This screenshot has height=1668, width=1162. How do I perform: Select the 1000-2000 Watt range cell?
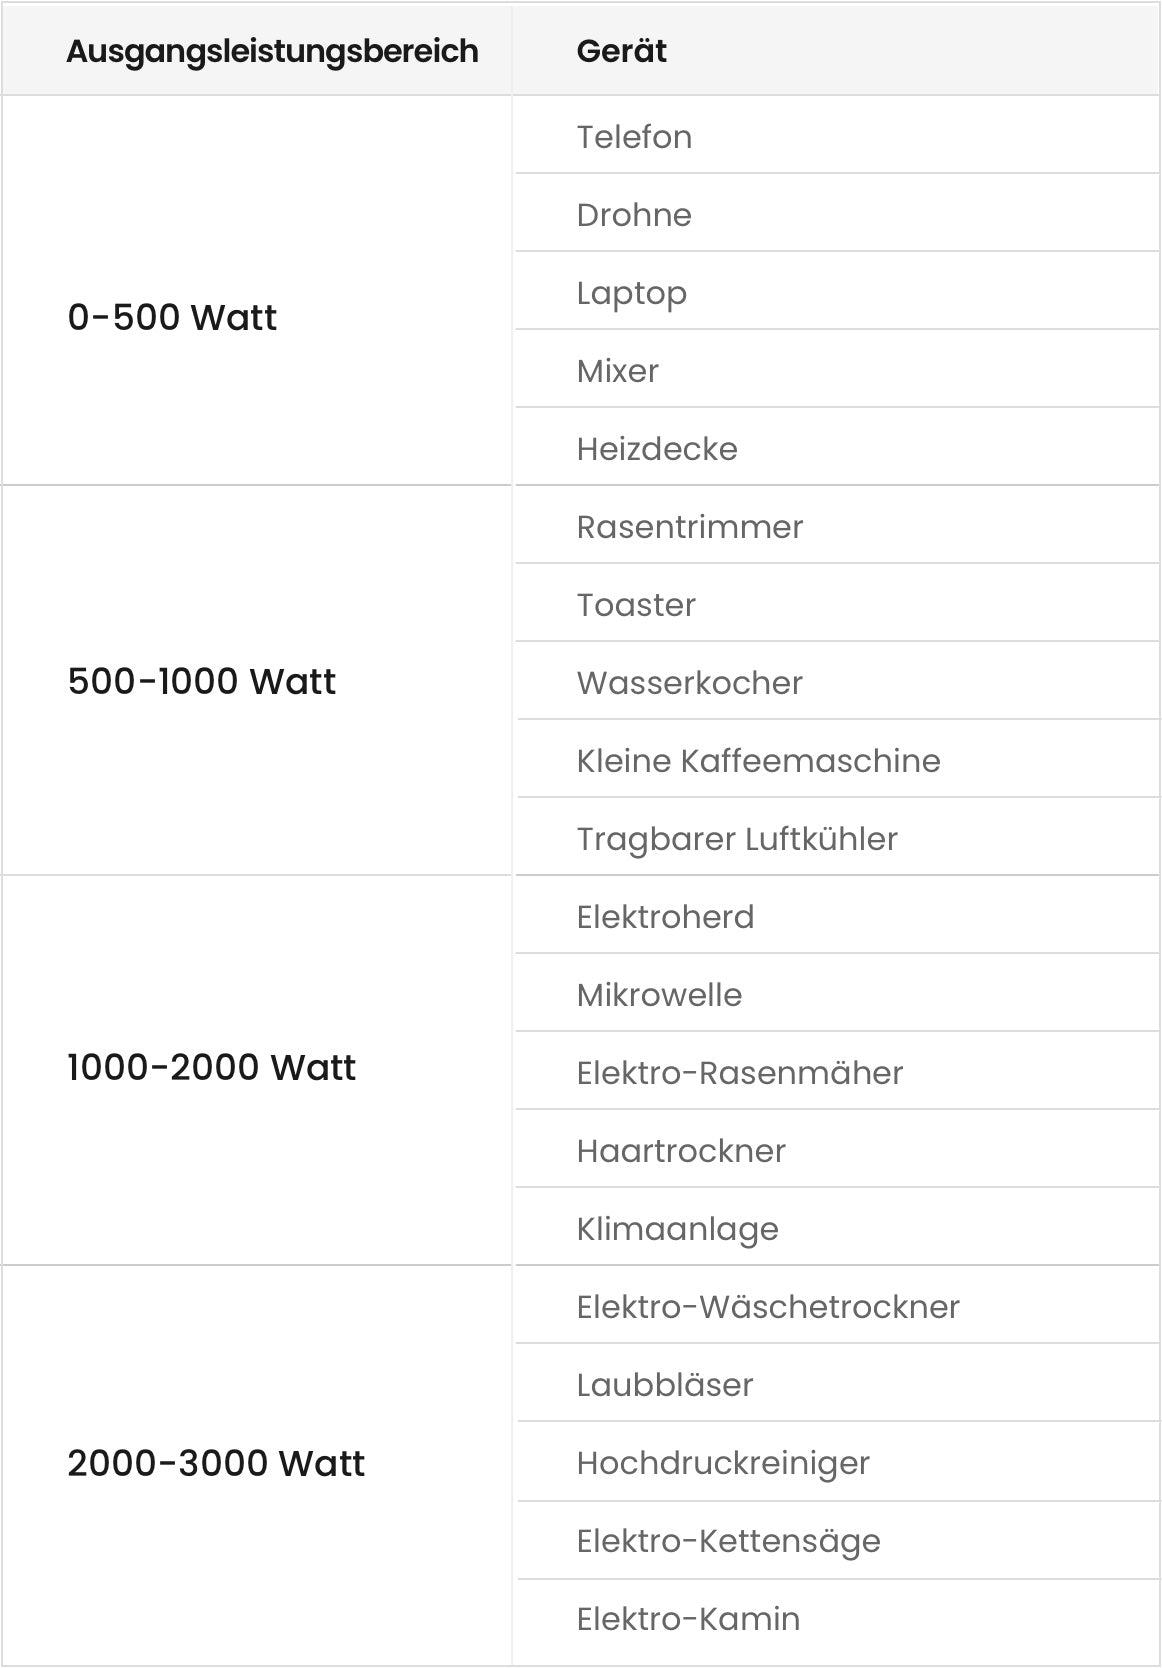pos(211,1067)
